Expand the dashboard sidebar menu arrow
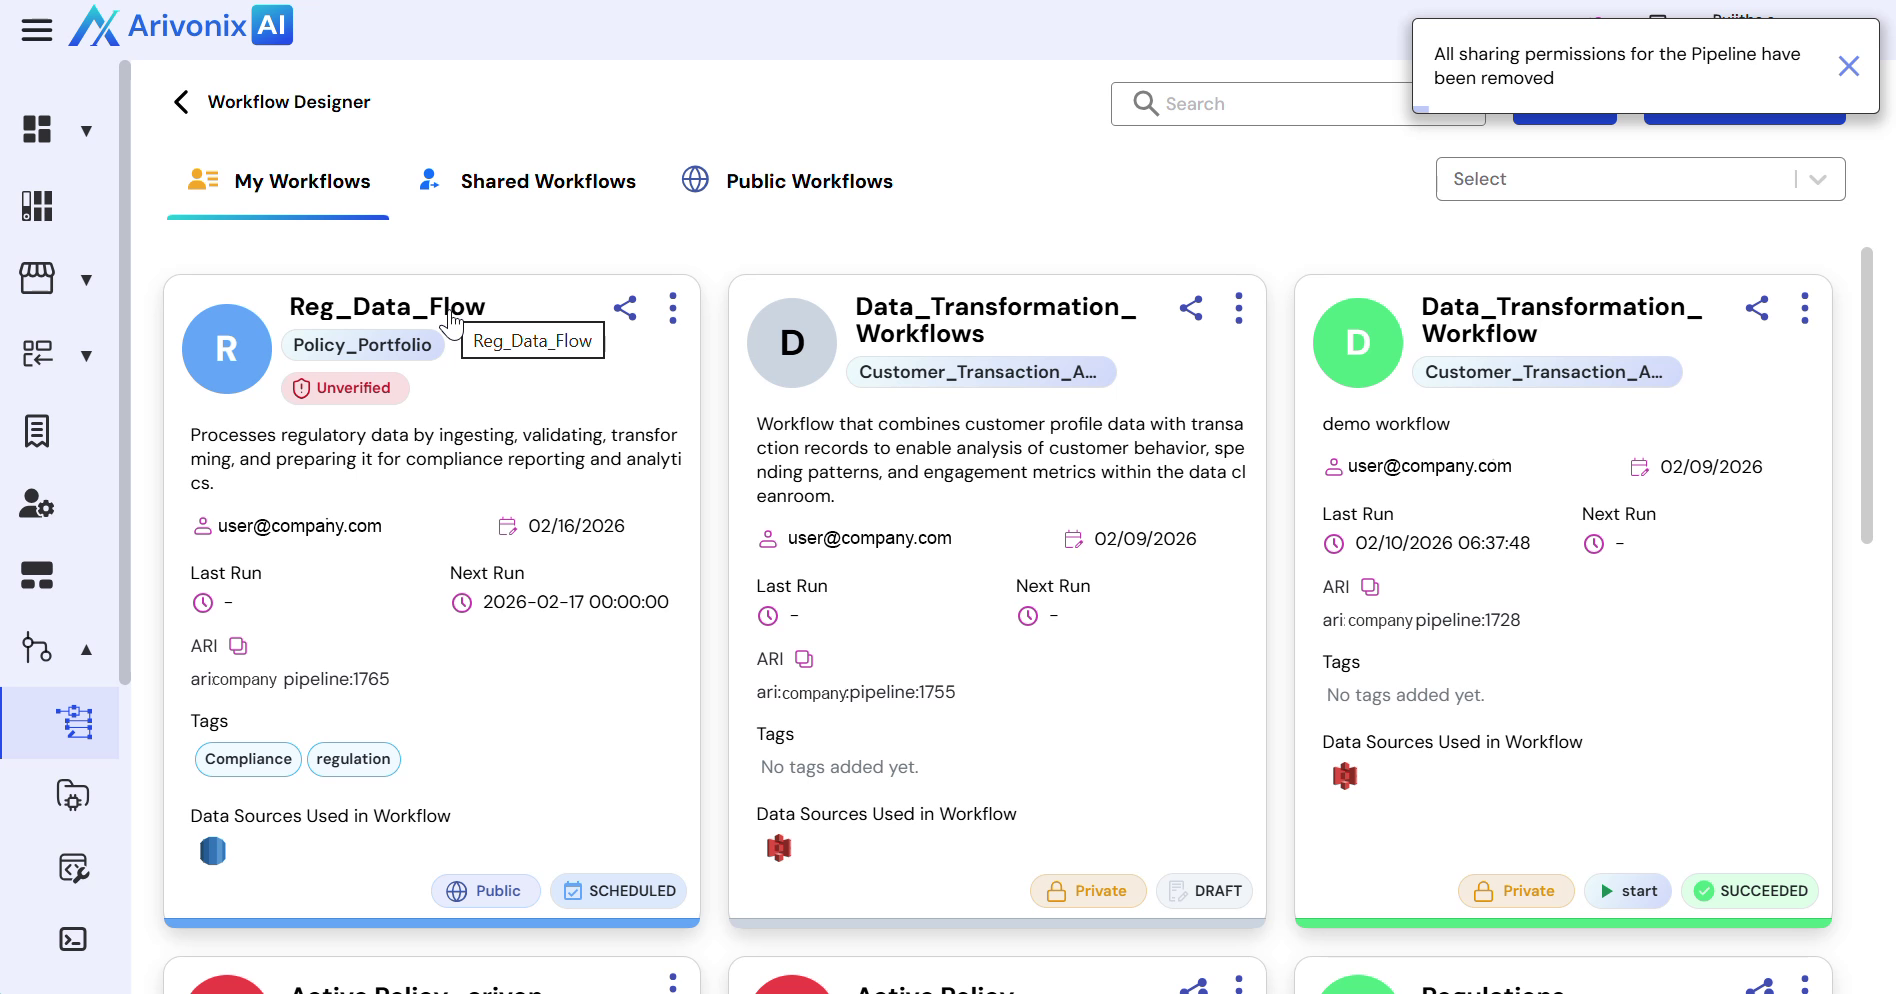Screen dimensions: 1896x994 click(87, 131)
